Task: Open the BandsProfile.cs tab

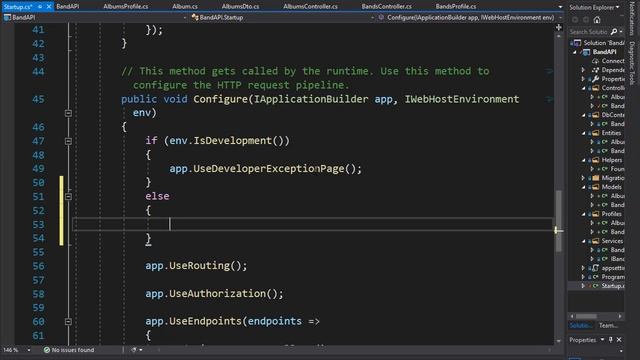Action: (x=456, y=7)
